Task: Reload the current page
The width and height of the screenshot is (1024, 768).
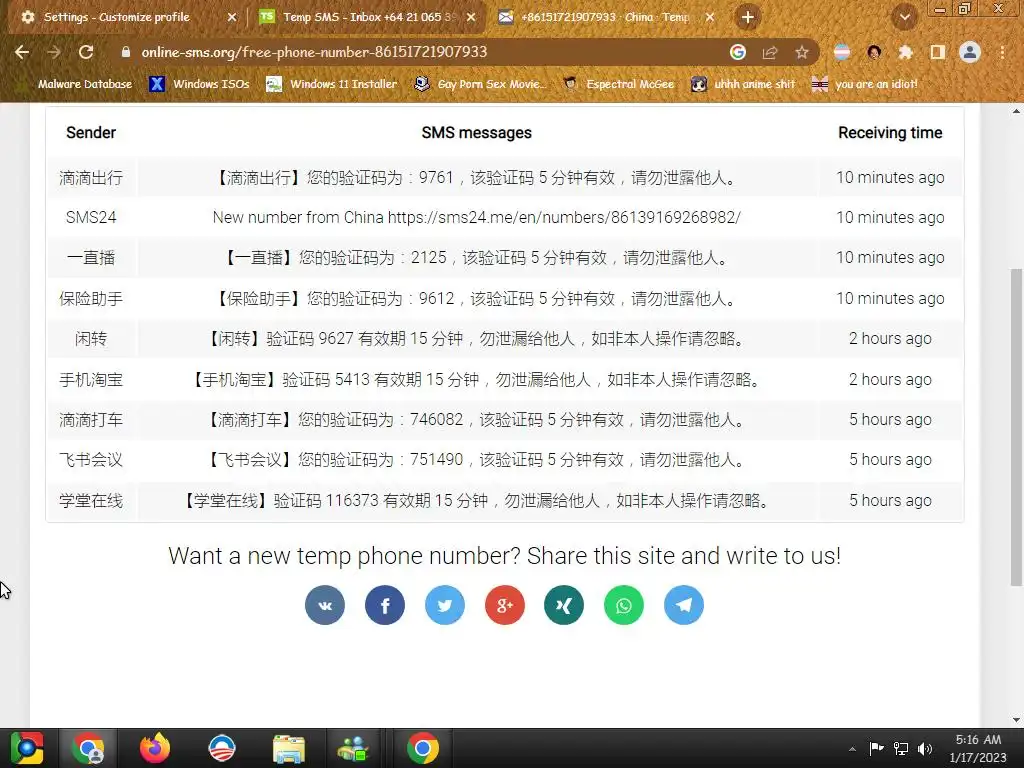Action: [x=86, y=52]
